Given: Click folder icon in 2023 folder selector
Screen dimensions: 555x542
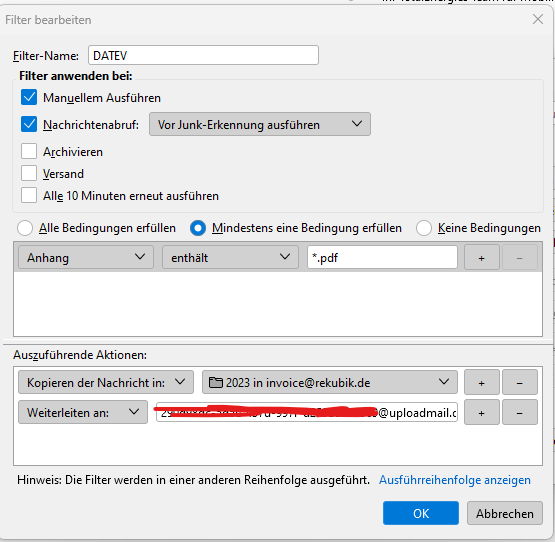Looking at the screenshot, I should coord(216,382).
